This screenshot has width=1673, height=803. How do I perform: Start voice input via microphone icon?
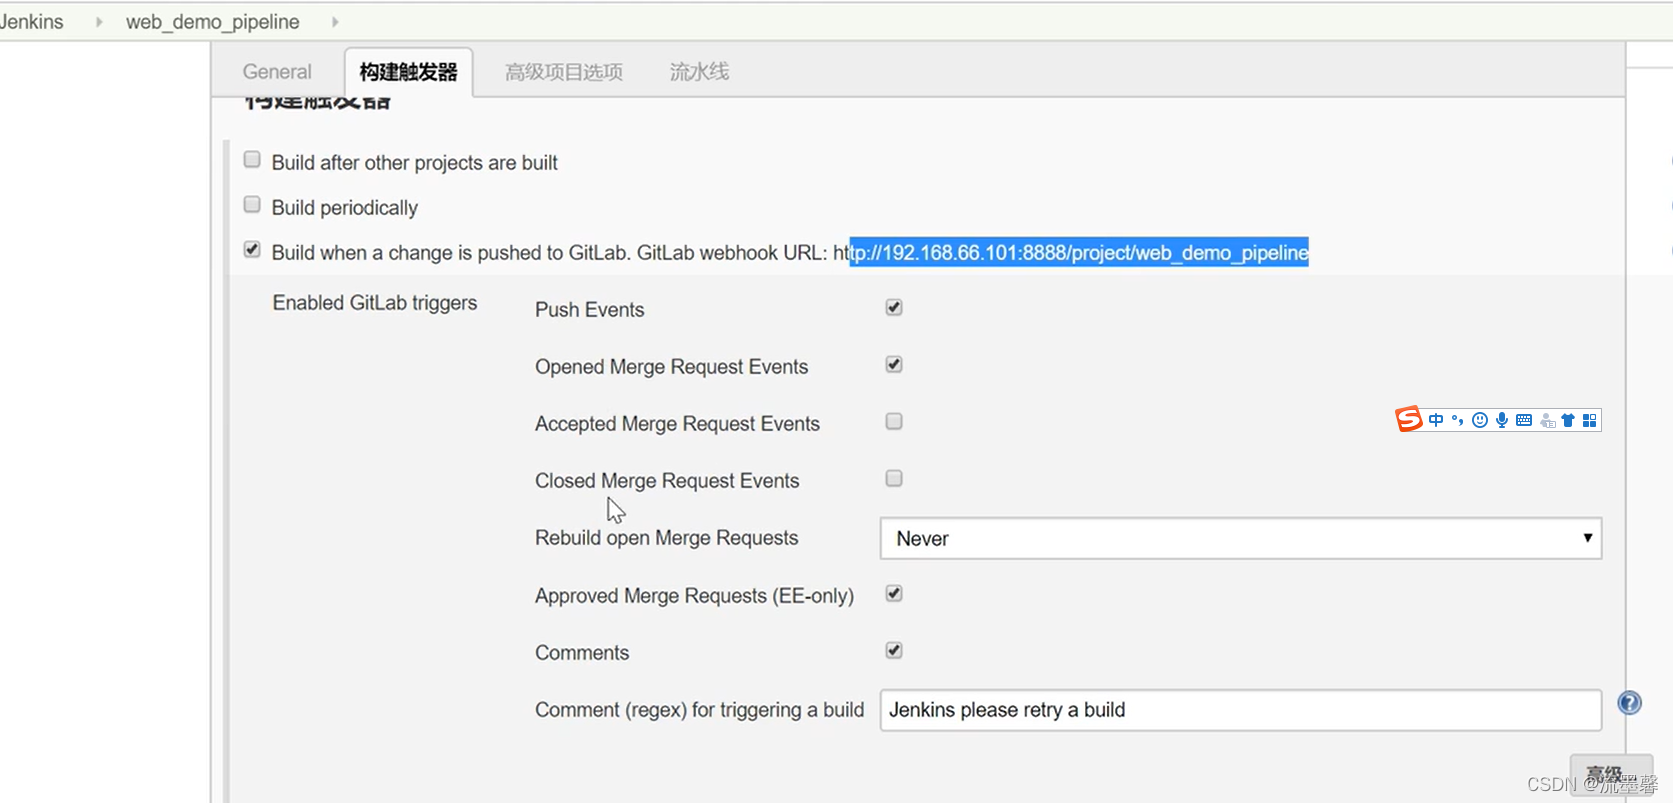click(1502, 420)
